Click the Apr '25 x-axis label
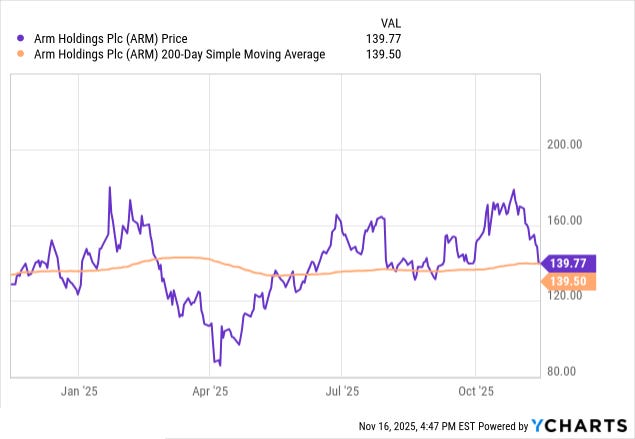Viewport: 635px width, 439px height. click(210, 391)
